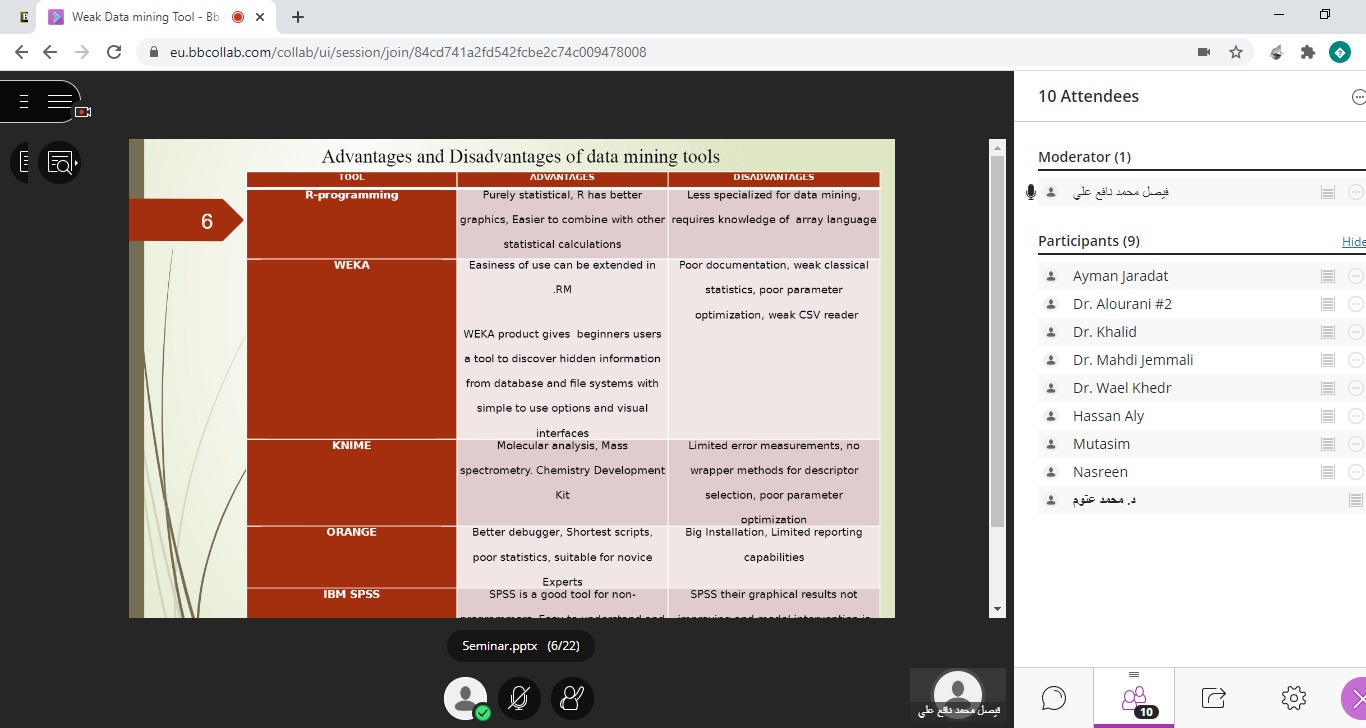Image resolution: width=1366 pixels, height=728 pixels.
Task: Bookmark this page with the star icon
Action: [1236, 52]
